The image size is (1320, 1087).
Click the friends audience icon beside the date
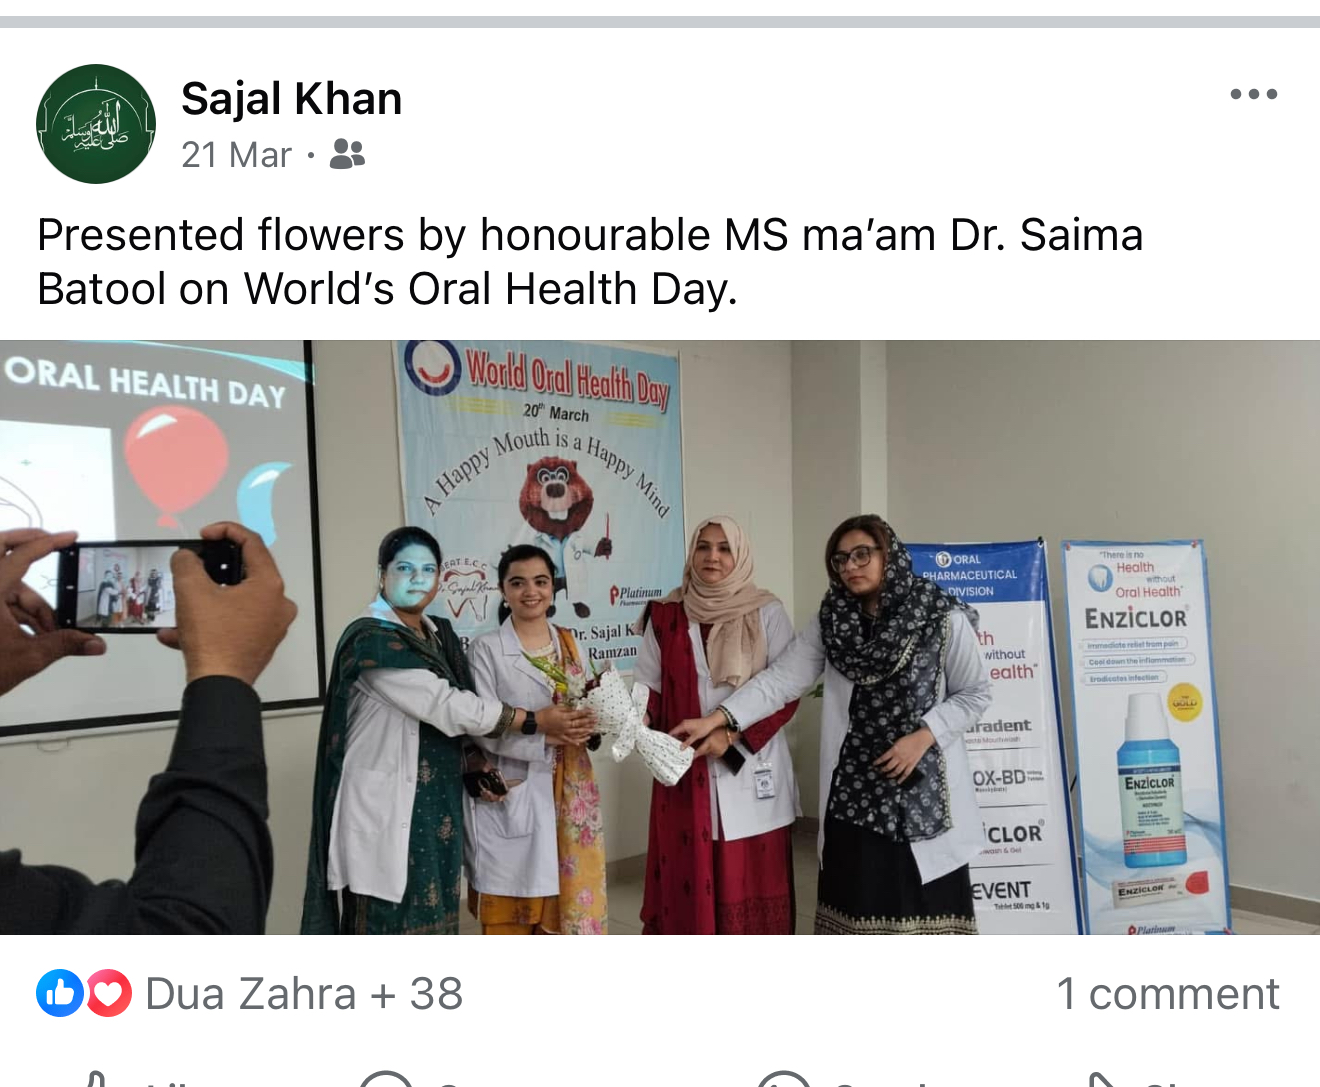pyautogui.click(x=347, y=154)
